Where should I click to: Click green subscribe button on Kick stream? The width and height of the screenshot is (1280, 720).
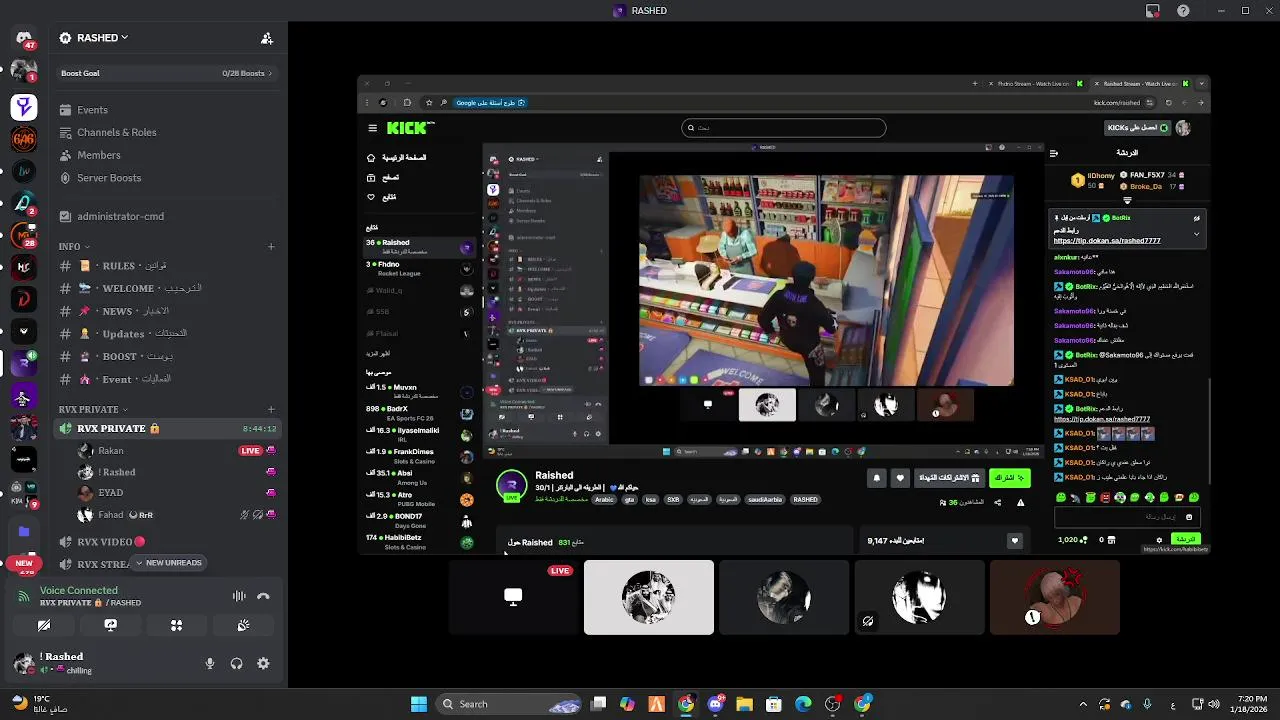(x=1009, y=478)
